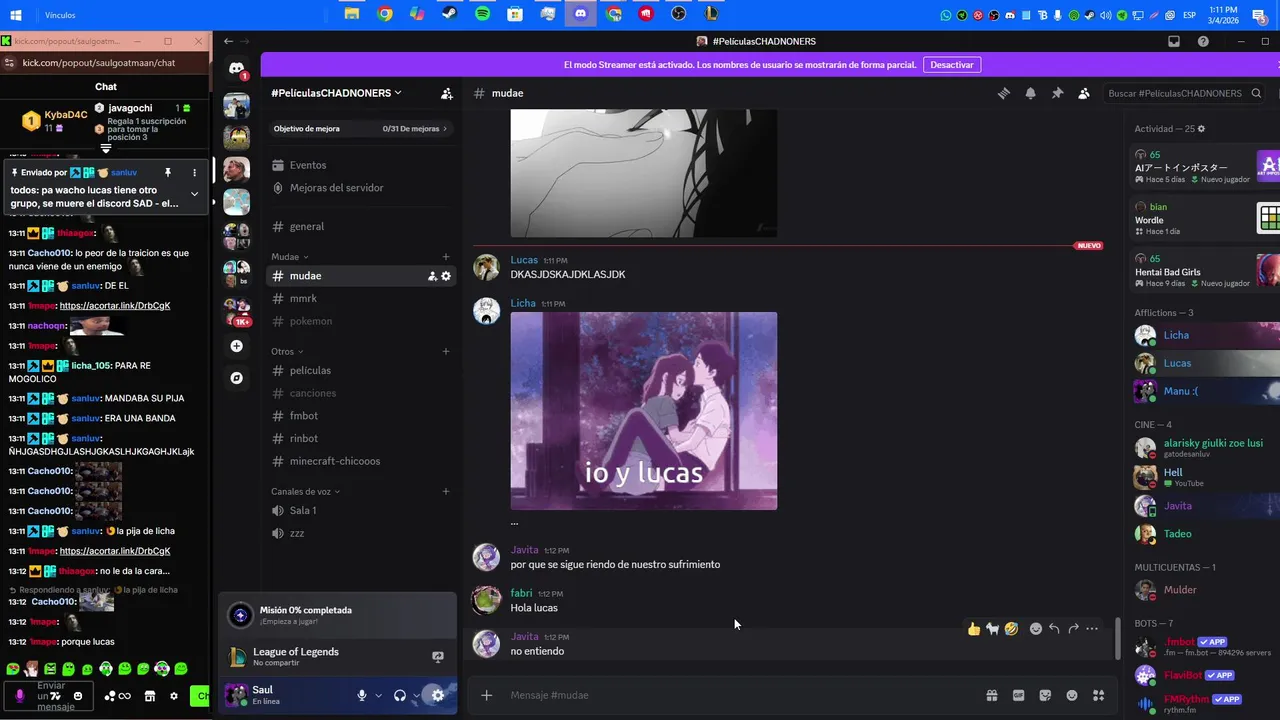1280x720 pixels.
Task: Open sticker picker in message bar
Action: click(x=1045, y=695)
